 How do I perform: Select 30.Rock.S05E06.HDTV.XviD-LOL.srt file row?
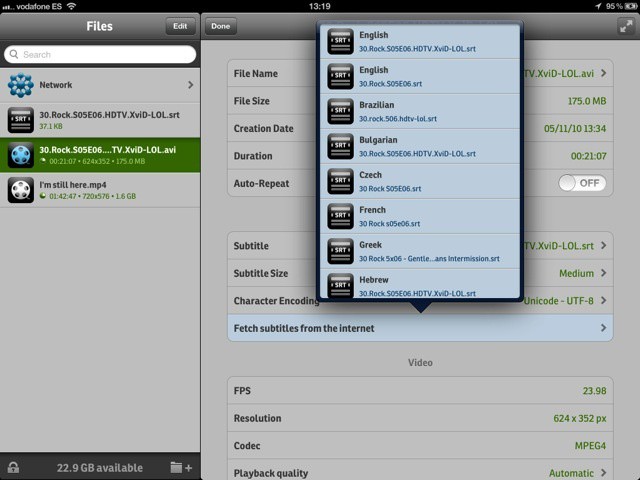100,120
